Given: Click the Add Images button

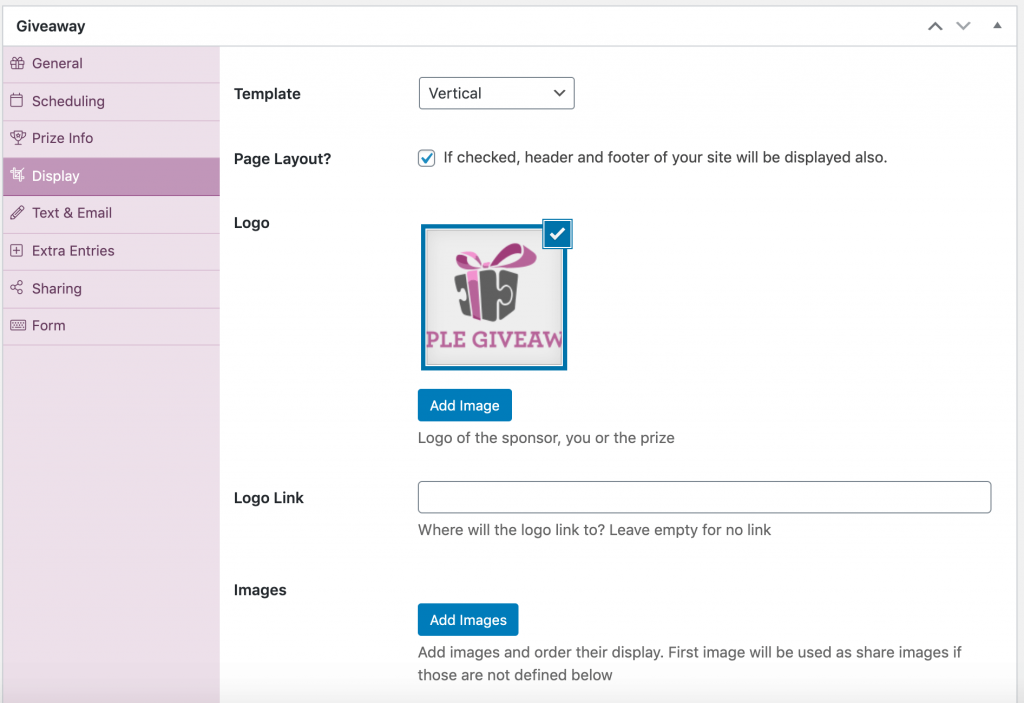Looking at the screenshot, I should pos(468,620).
